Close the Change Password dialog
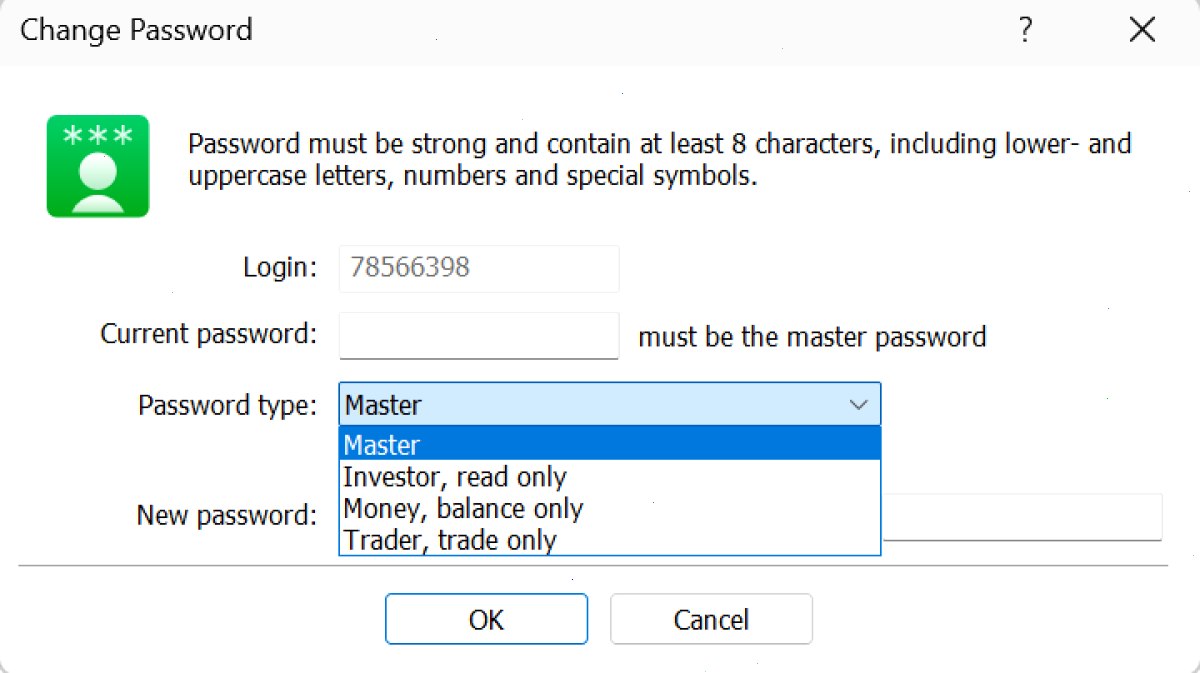The image size is (1200, 673). pyautogui.click(x=1142, y=31)
